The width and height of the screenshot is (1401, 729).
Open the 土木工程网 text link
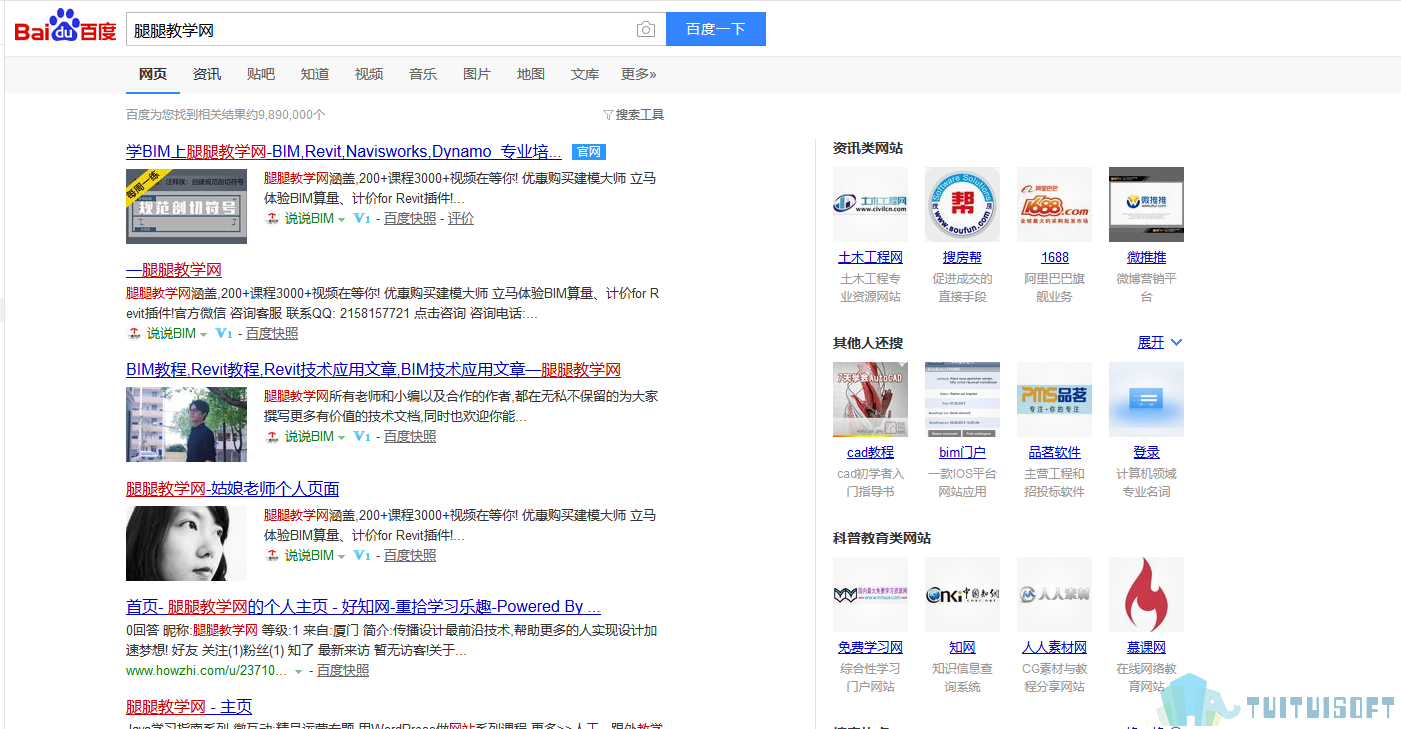pos(870,257)
